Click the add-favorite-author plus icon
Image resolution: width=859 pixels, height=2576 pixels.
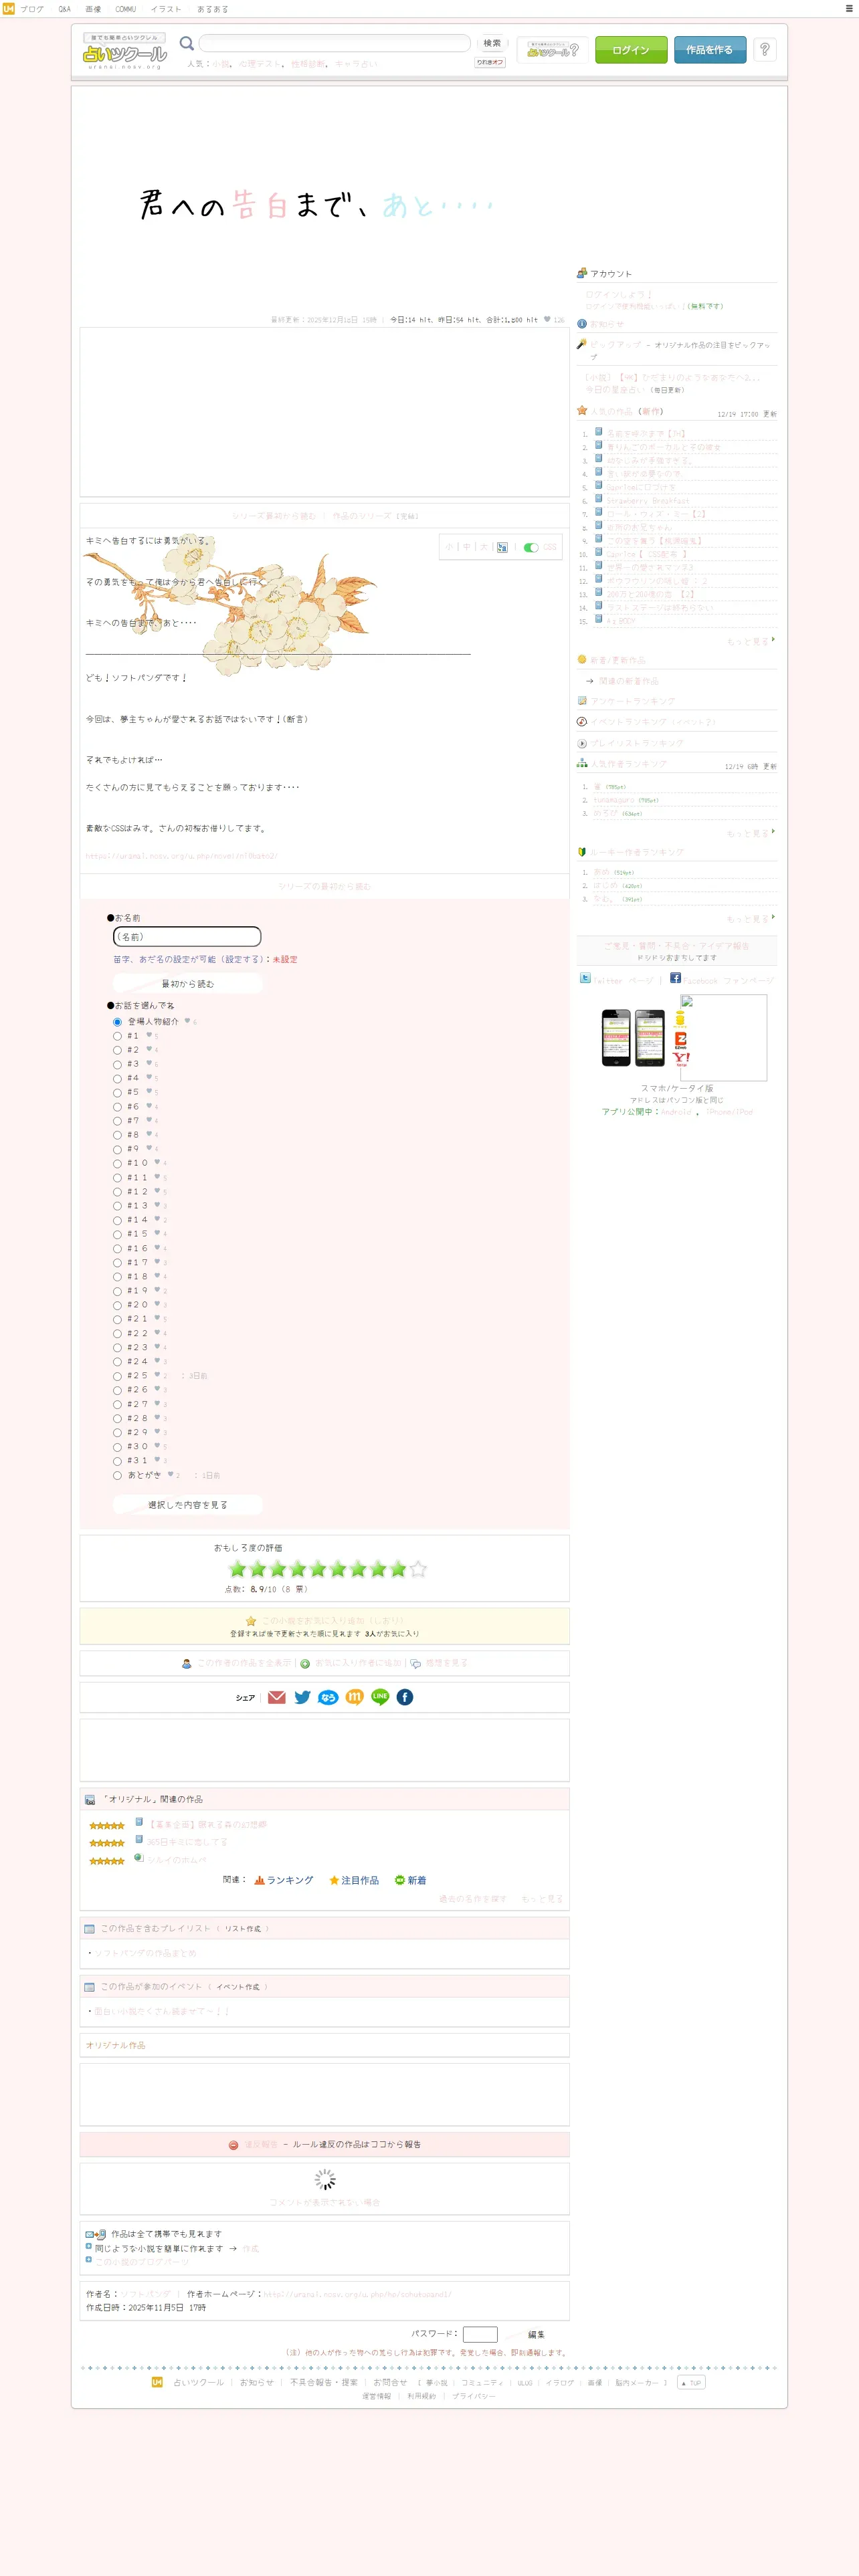coord(305,1663)
